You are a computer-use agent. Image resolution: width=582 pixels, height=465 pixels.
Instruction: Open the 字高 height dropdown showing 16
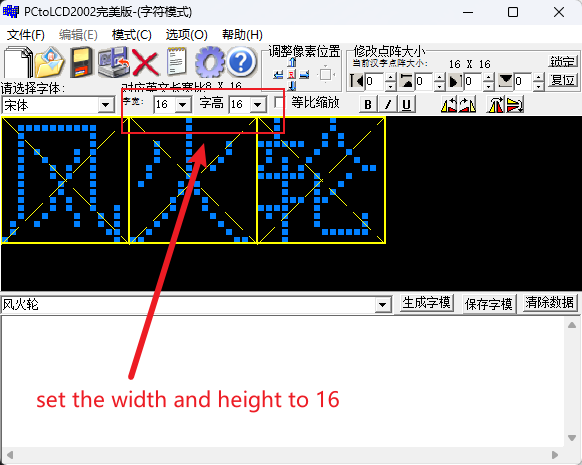point(258,105)
